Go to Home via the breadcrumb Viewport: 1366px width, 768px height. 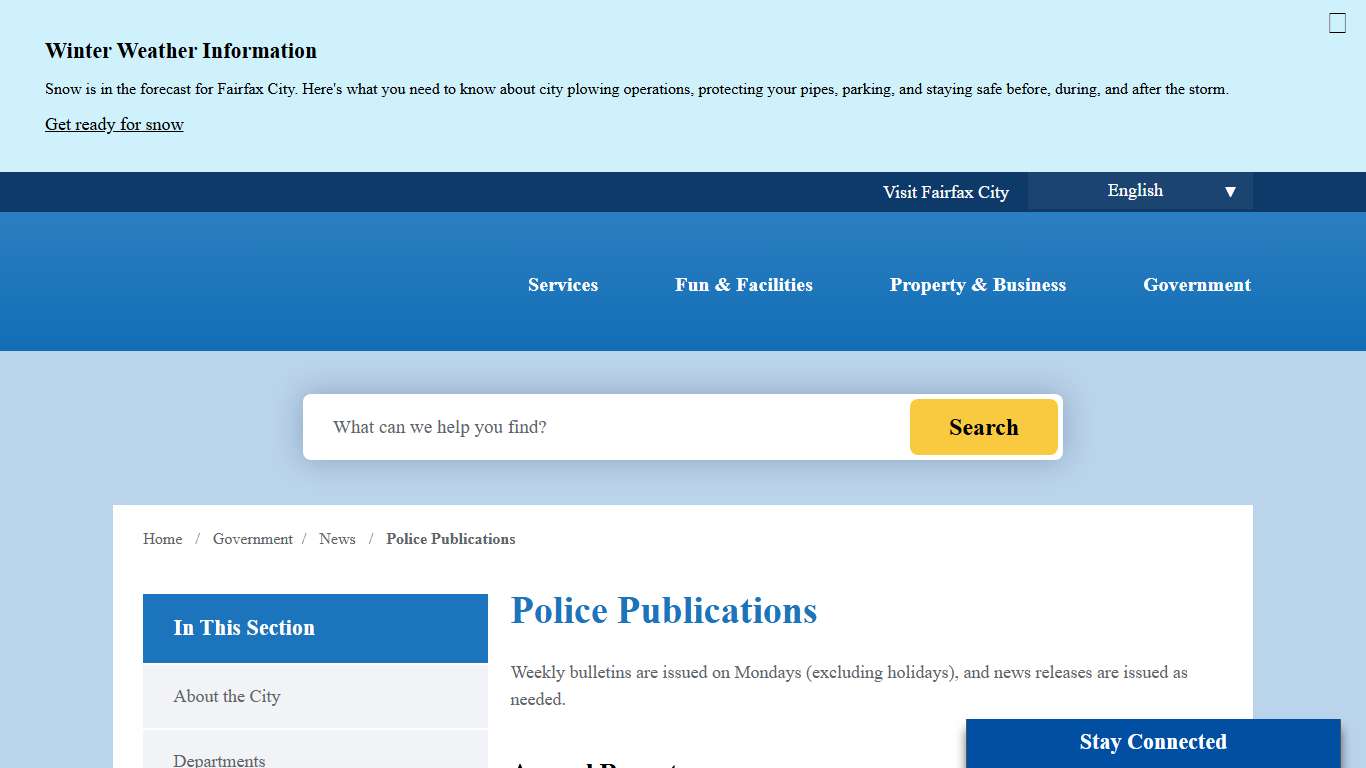click(162, 539)
